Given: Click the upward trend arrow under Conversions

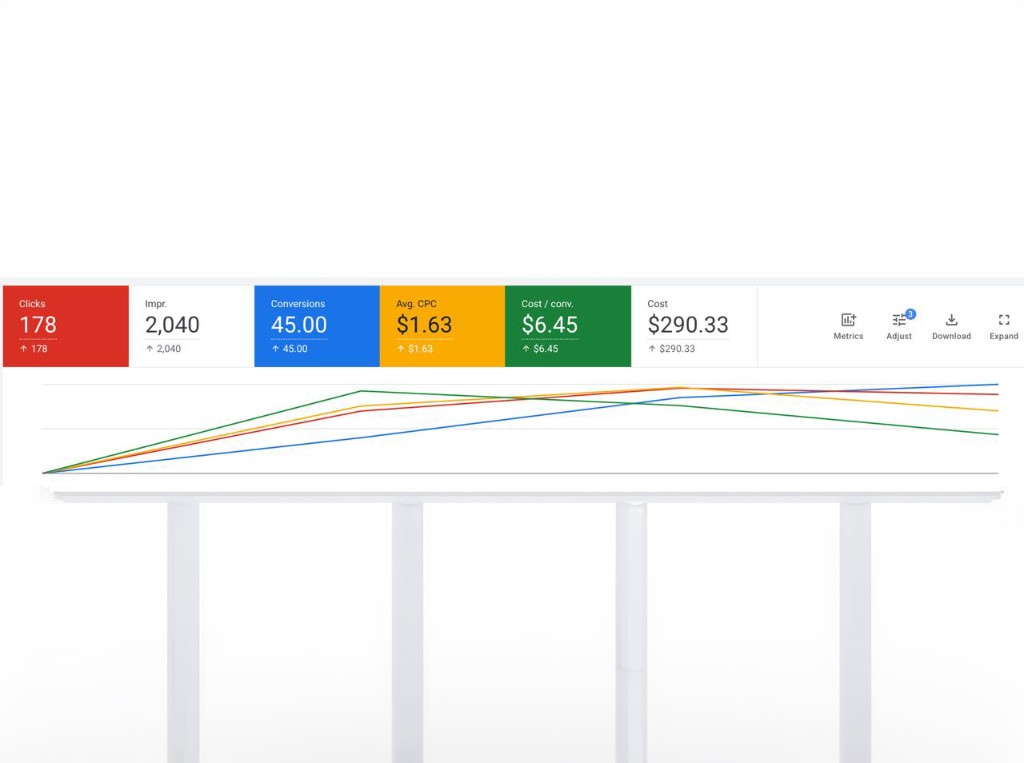Looking at the screenshot, I should (x=272, y=349).
